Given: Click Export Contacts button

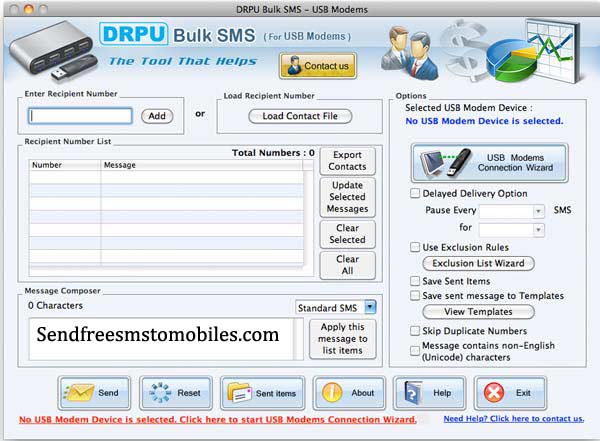Looking at the screenshot, I should [347, 161].
